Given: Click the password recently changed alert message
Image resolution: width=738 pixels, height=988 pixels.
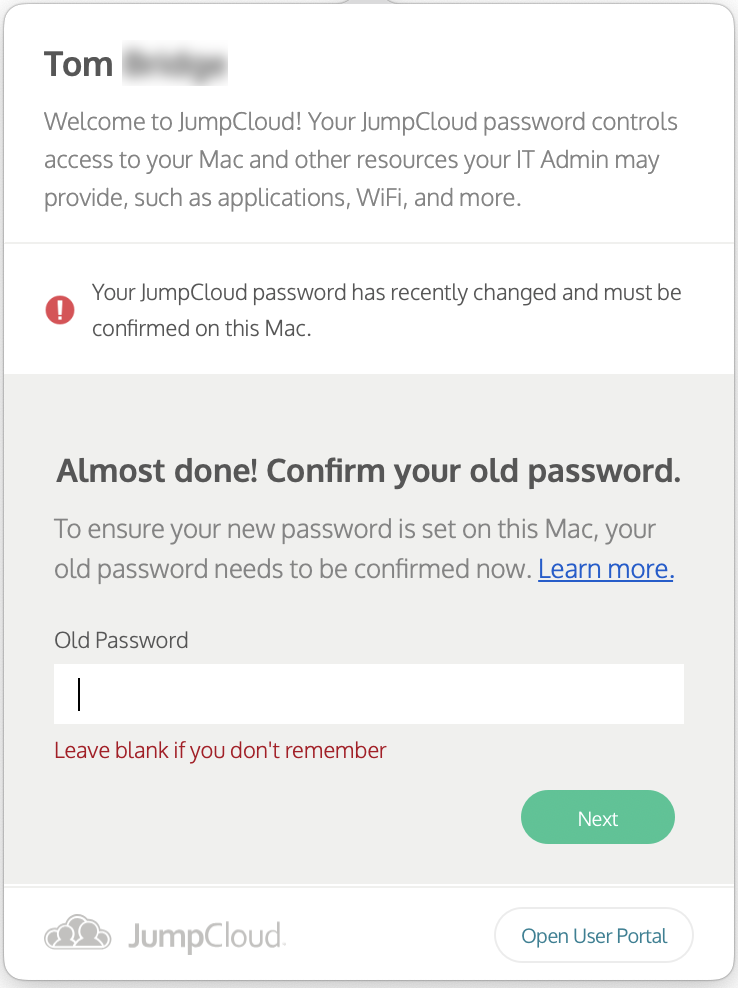Looking at the screenshot, I should point(386,310).
